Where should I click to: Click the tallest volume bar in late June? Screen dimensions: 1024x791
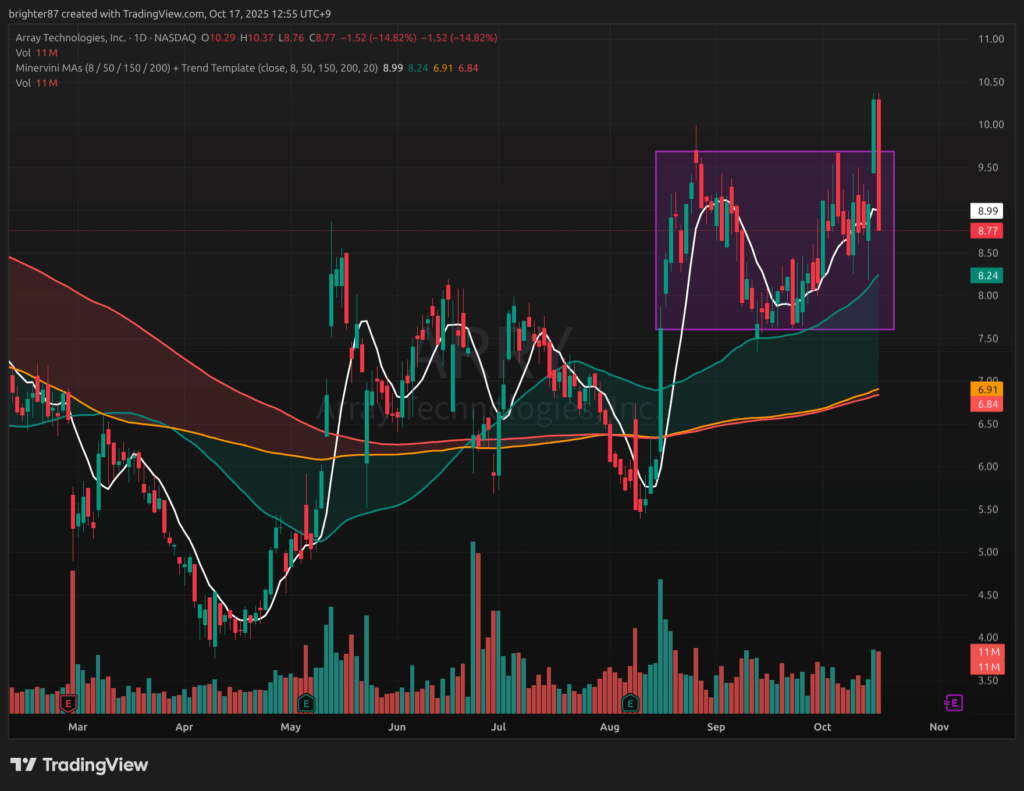(x=473, y=620)
